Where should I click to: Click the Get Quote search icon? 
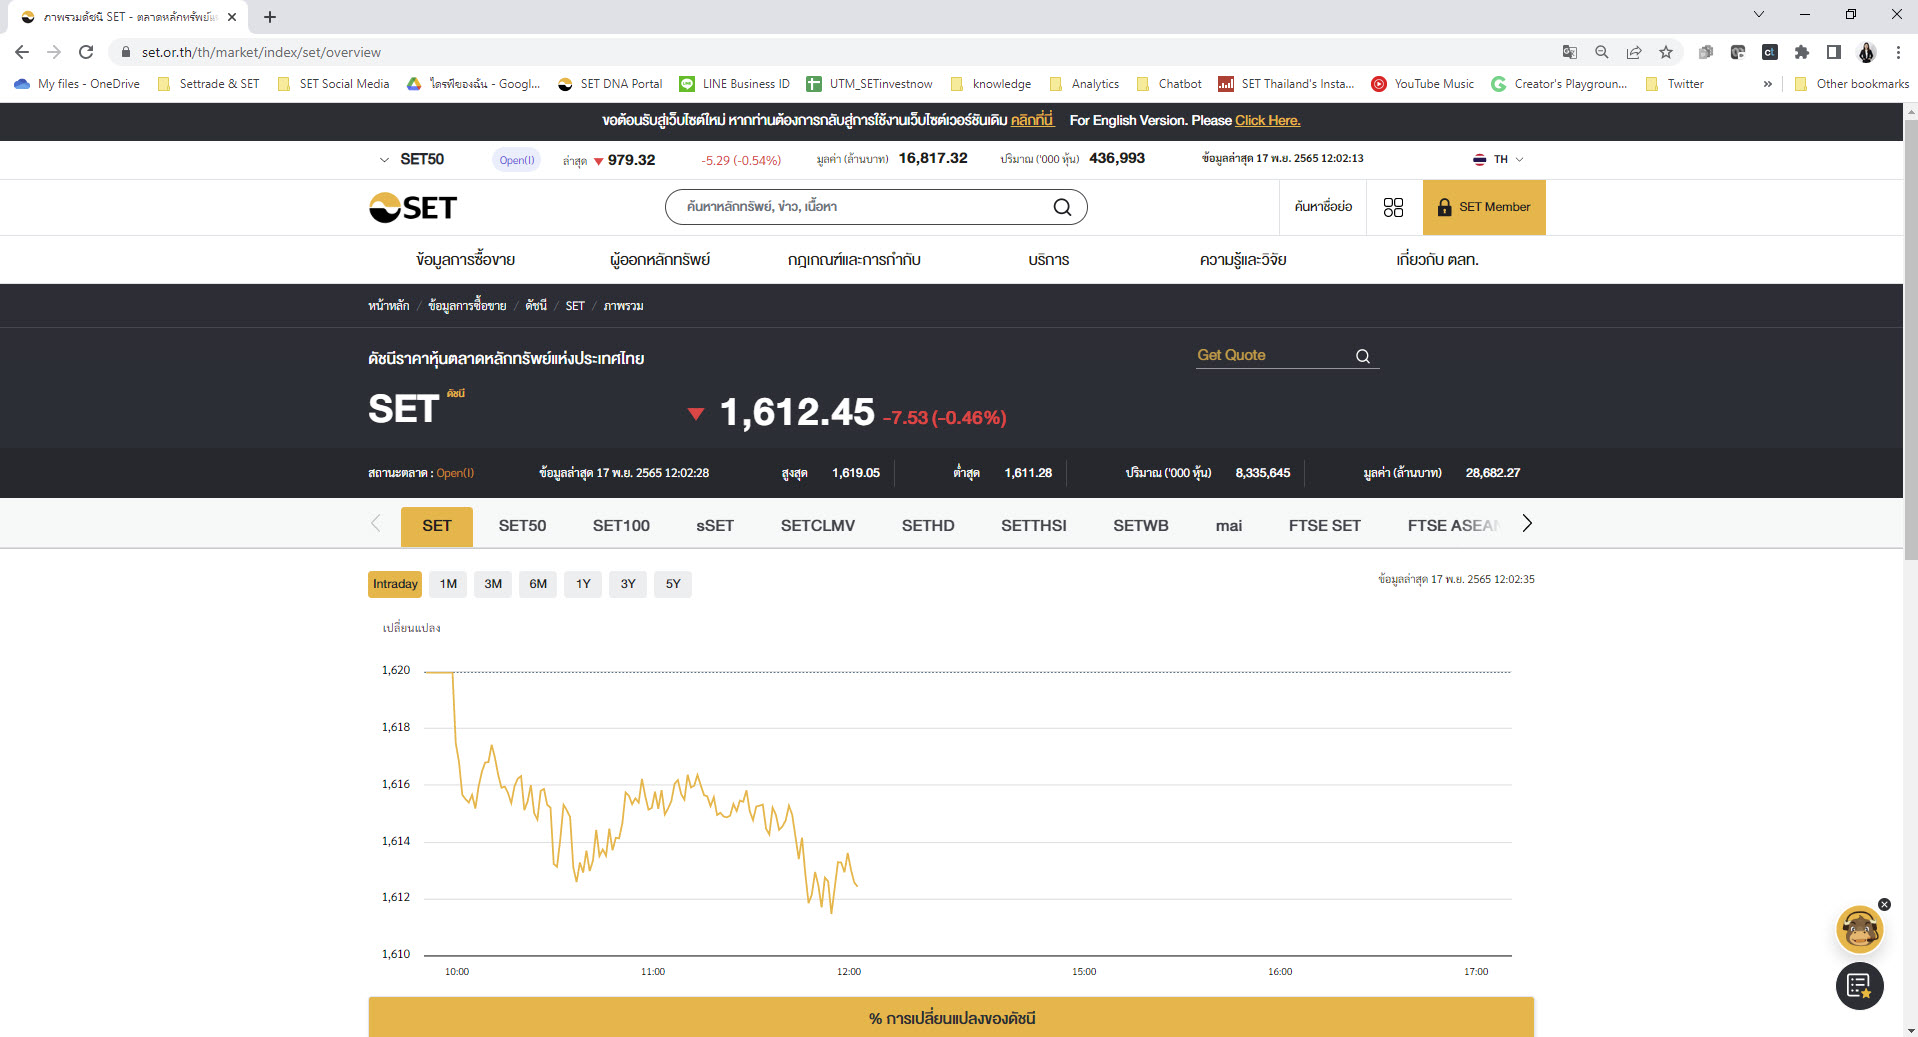(x=1362, y=356)
